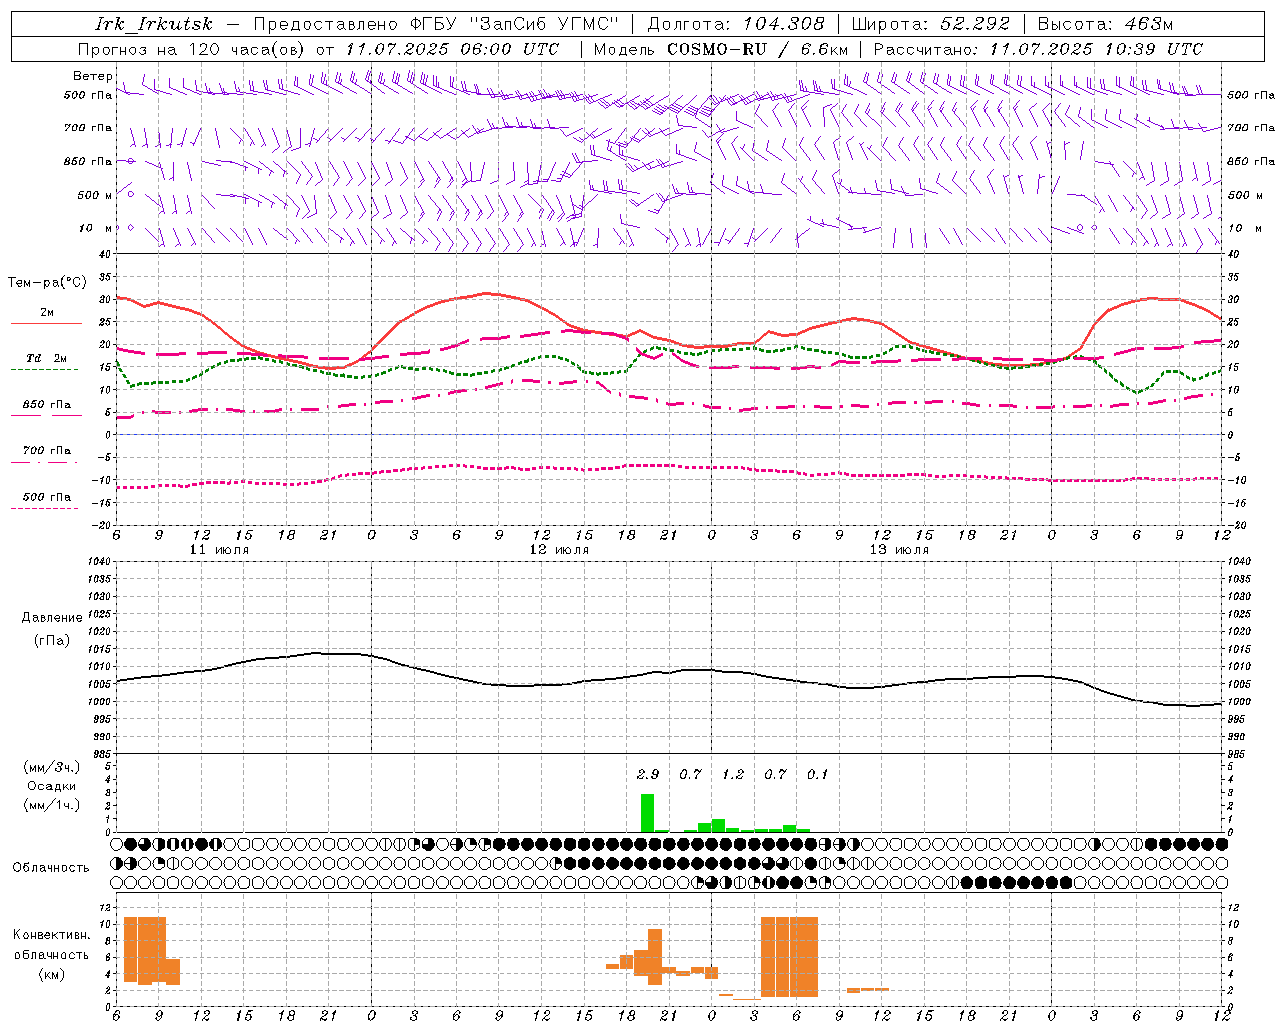Click the 700 гПа temperature legend label
1280x1024 pixels.
click(x=47, y=451)
